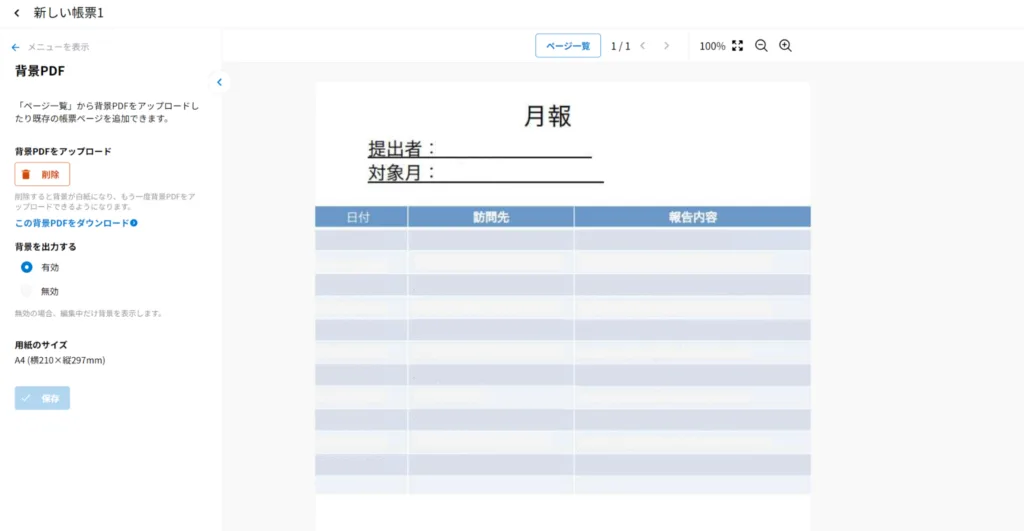This screenshot has width=1024, height=531.
Task: Click the 用紙のサイズ label
Action: pyautogui.click(x=41, y=344)
